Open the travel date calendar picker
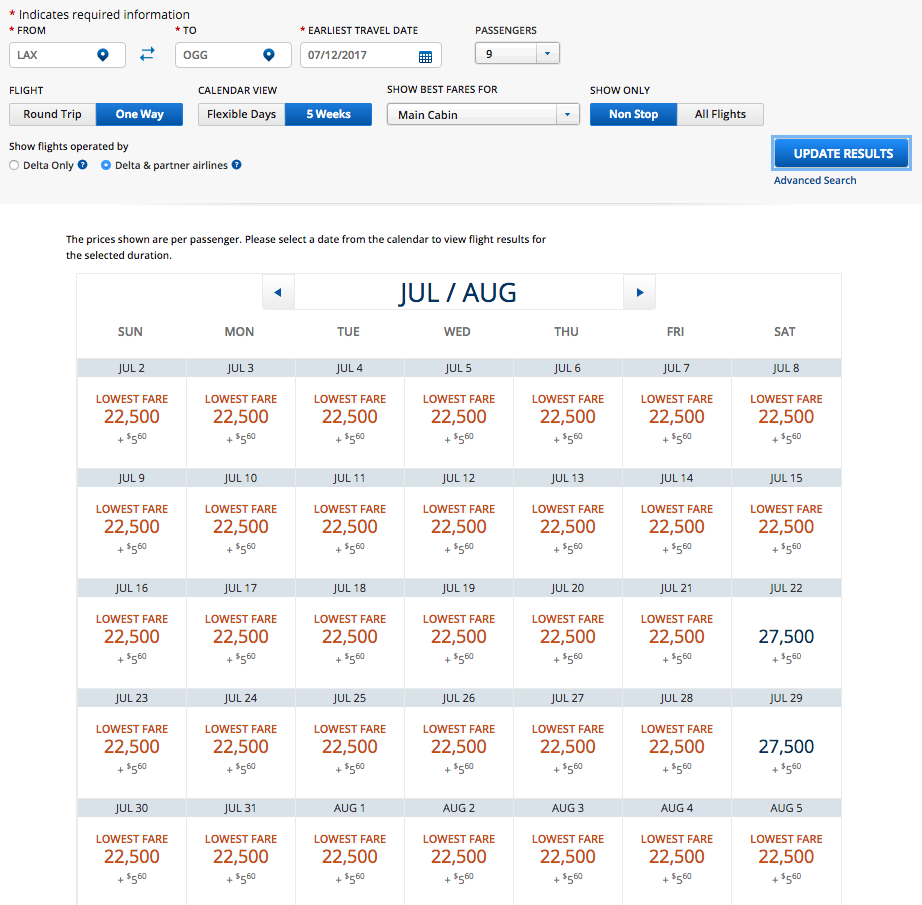This screenshot has height=905, width=922. click(425, 56)
